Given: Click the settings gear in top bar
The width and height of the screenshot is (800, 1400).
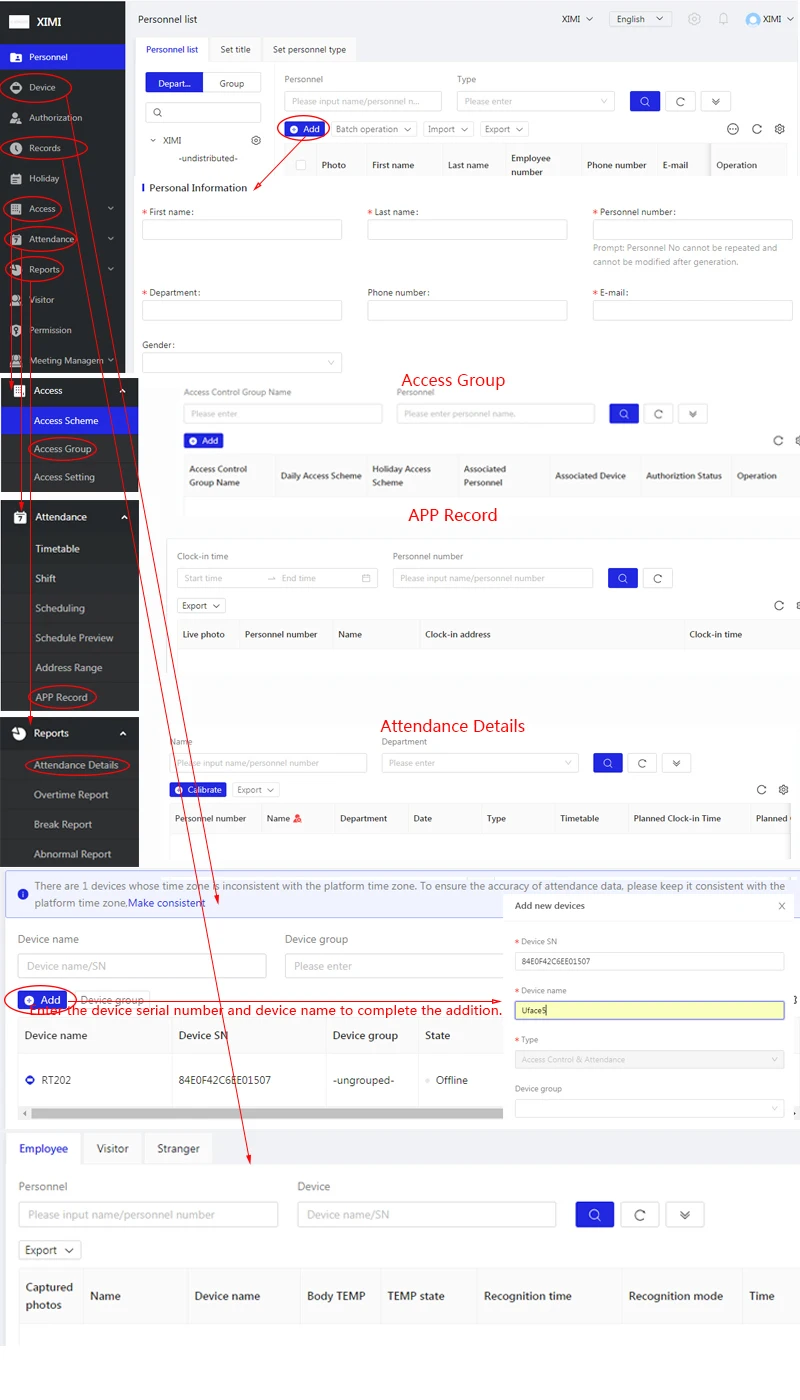Looking at the screenshot, I should tap(694, 19).
